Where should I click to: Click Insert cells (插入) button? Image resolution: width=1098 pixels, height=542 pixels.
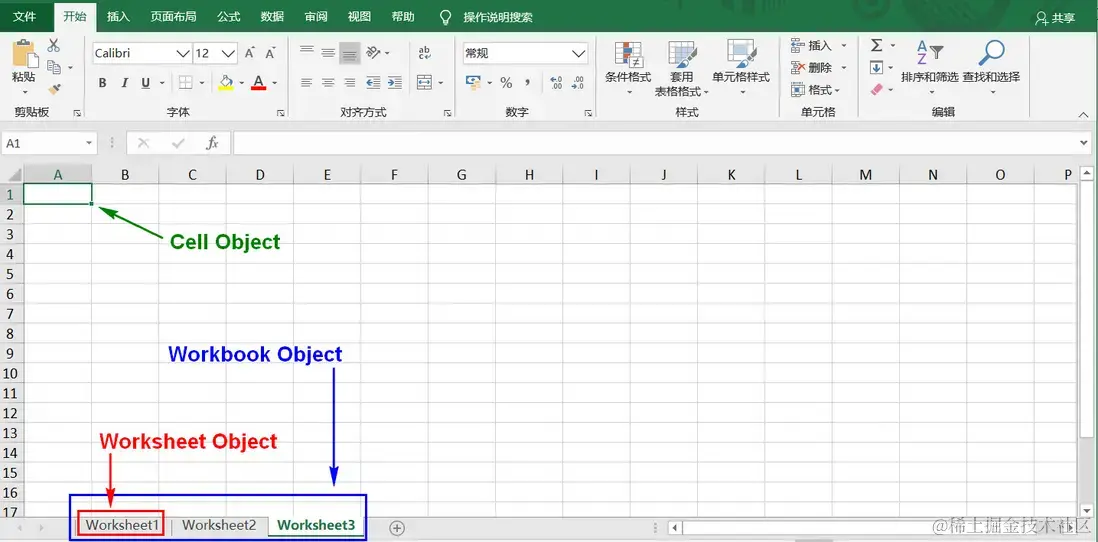[819, 46]
